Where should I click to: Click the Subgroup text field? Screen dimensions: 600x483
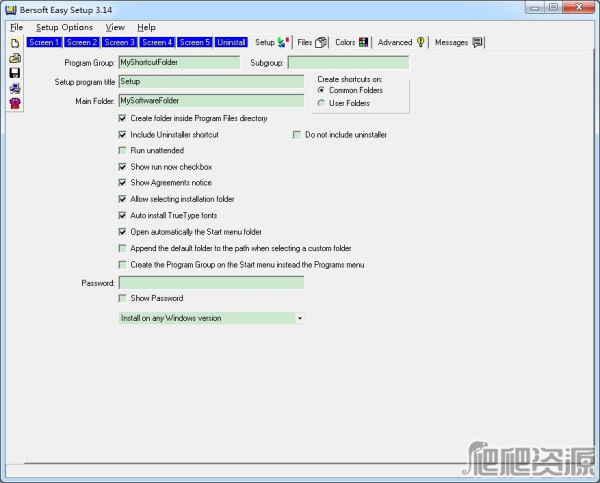(347, 62)
